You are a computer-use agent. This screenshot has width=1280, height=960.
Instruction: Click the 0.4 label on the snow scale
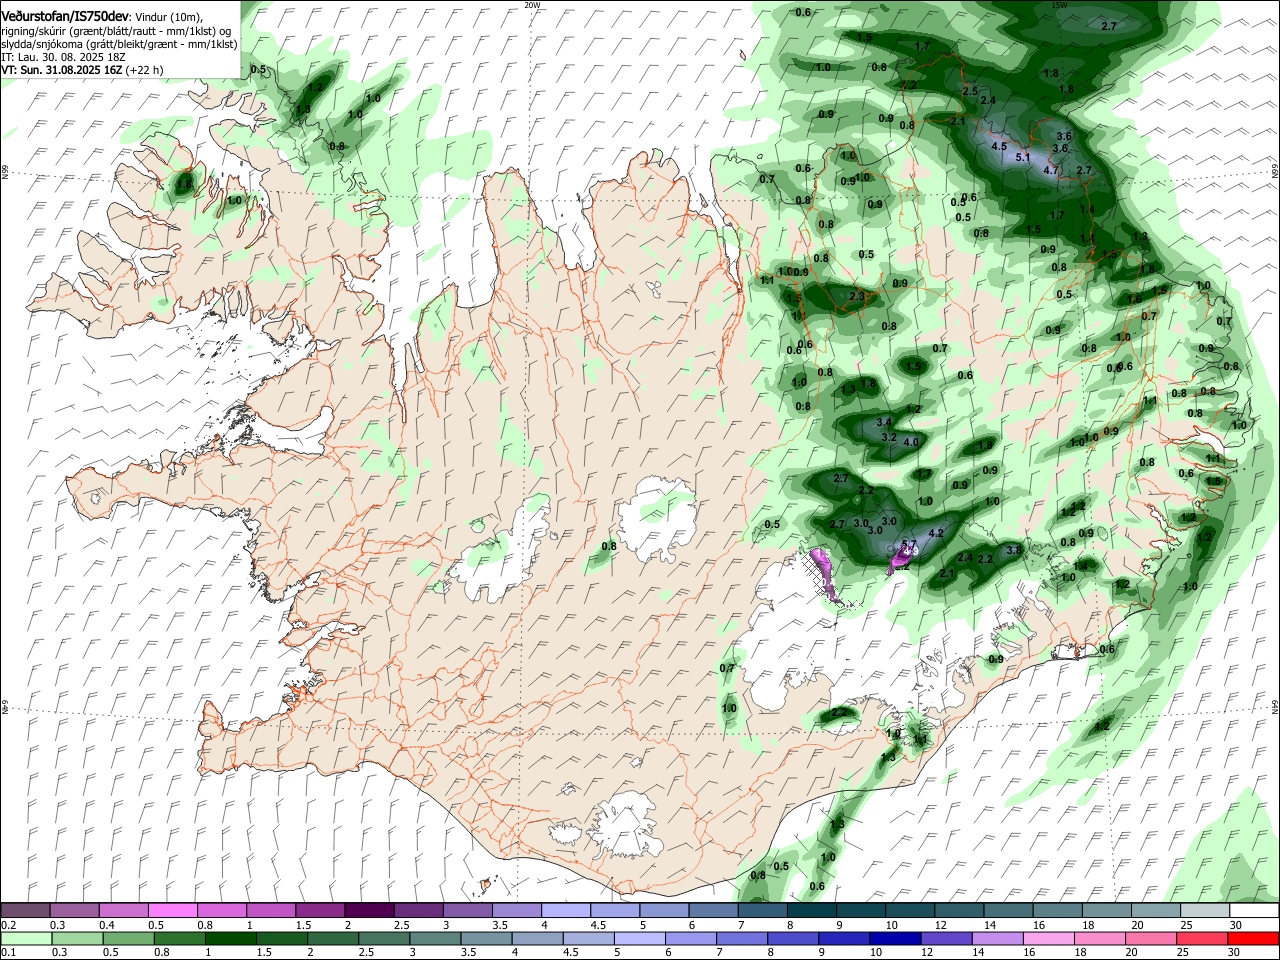[106, 925]
